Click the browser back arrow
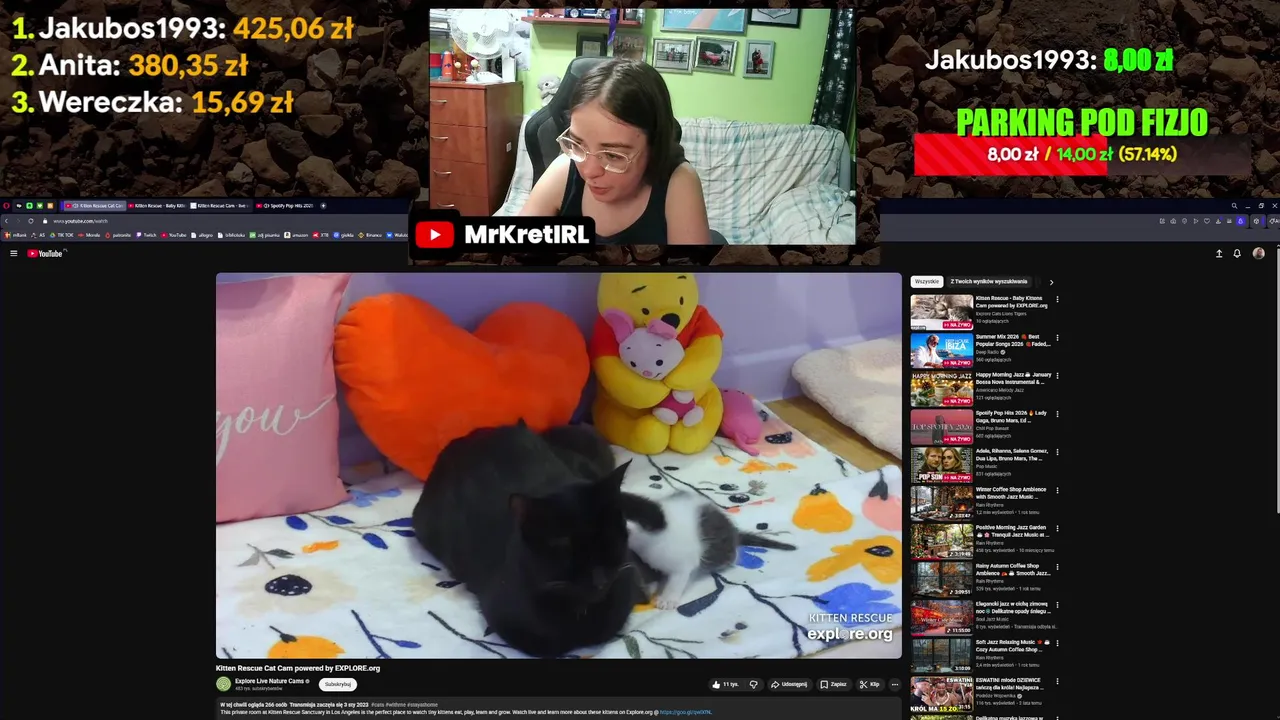Image resolution: width=1280 pixels, height=720 pixels. click(x=6, y=221)
